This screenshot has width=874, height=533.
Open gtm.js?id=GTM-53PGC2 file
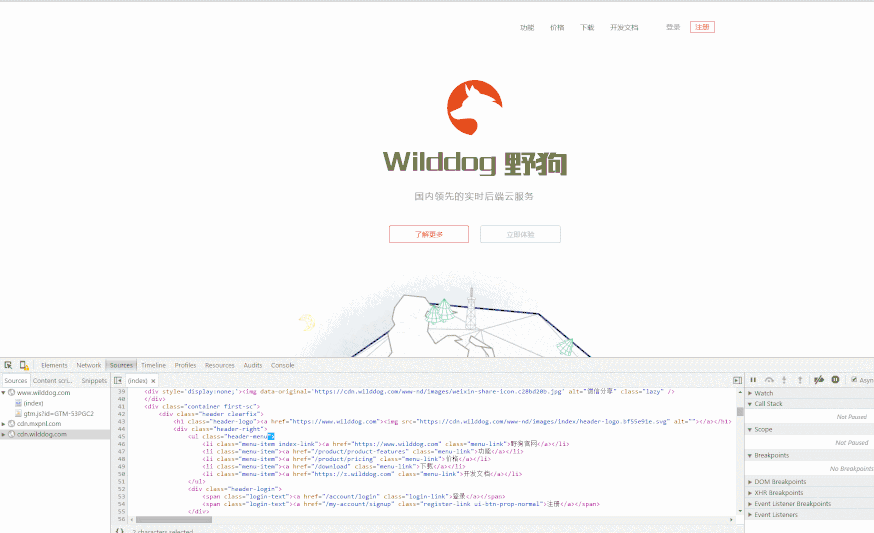coord(58,414)
